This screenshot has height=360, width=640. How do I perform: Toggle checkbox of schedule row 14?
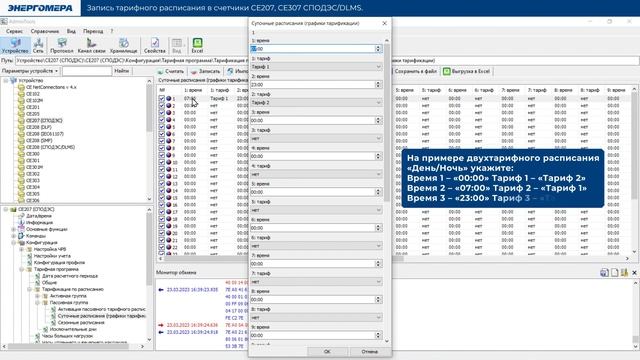(162, 190)
